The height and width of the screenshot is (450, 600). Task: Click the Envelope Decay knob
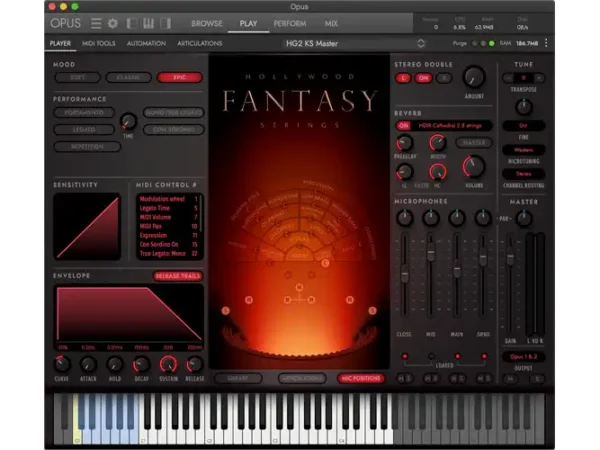[141, 365]
